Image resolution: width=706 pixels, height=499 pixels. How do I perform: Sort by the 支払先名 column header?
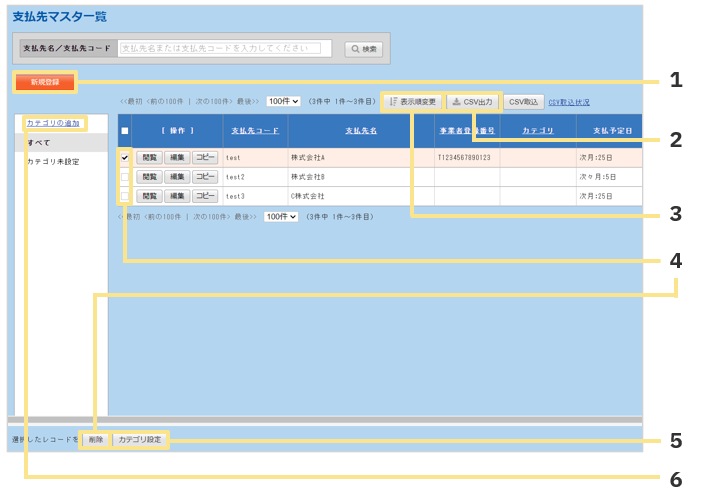tap(360, 131)
